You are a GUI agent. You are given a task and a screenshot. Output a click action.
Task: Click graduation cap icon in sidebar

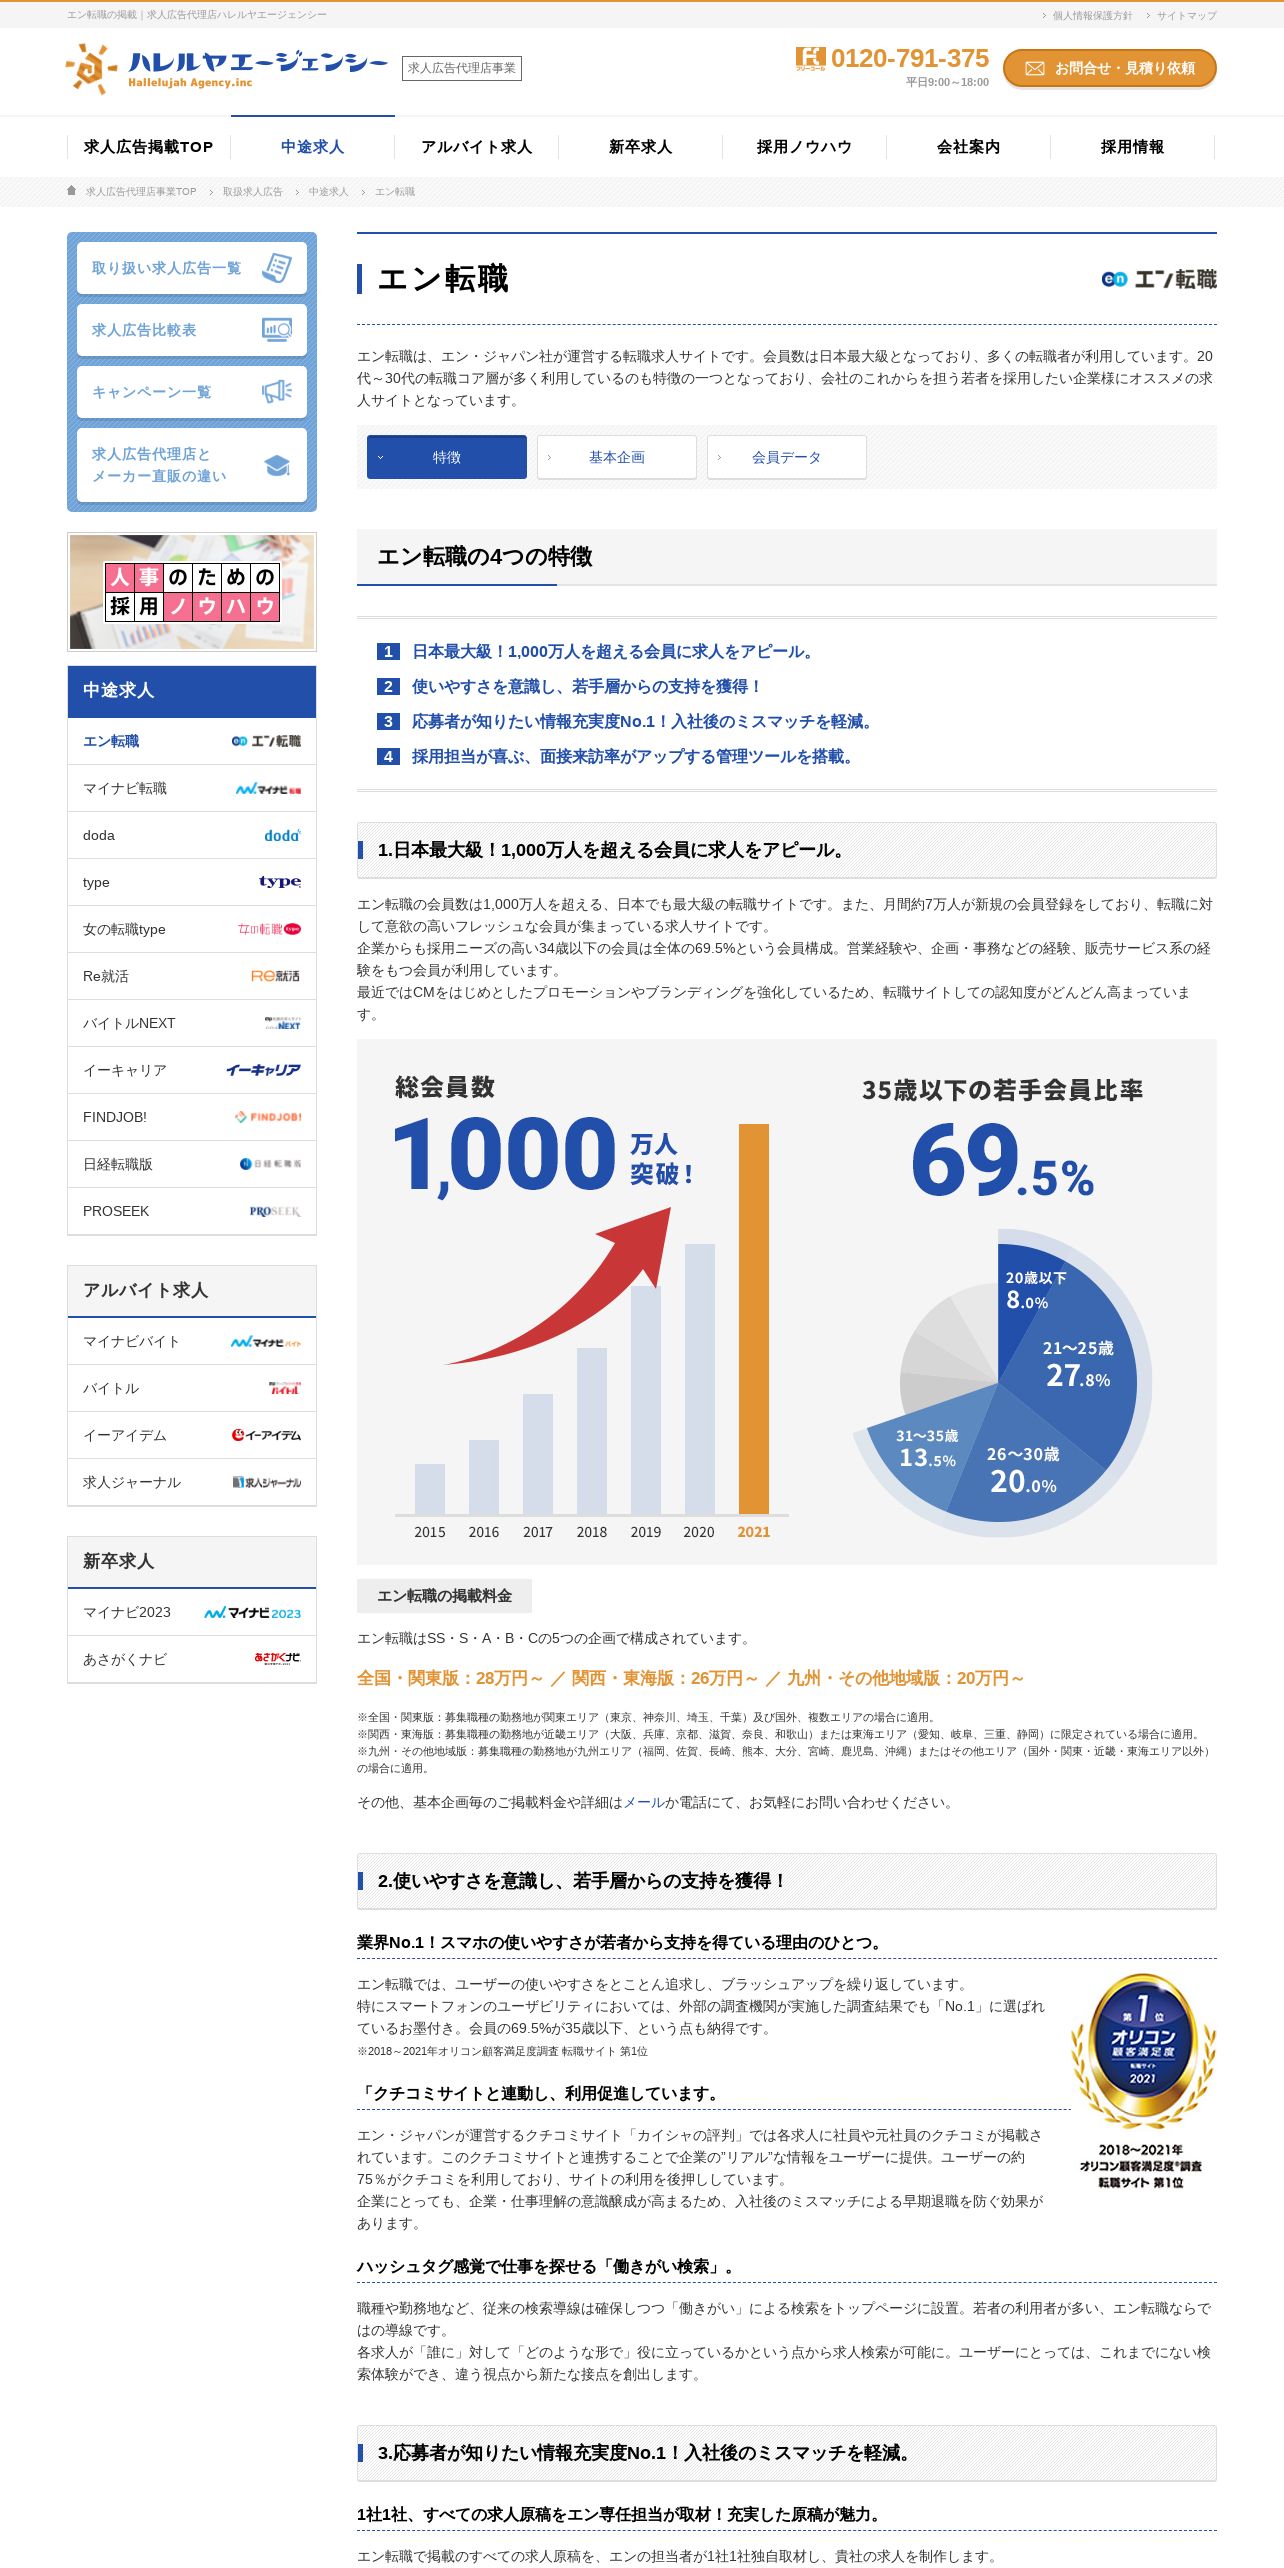(277, 465)
